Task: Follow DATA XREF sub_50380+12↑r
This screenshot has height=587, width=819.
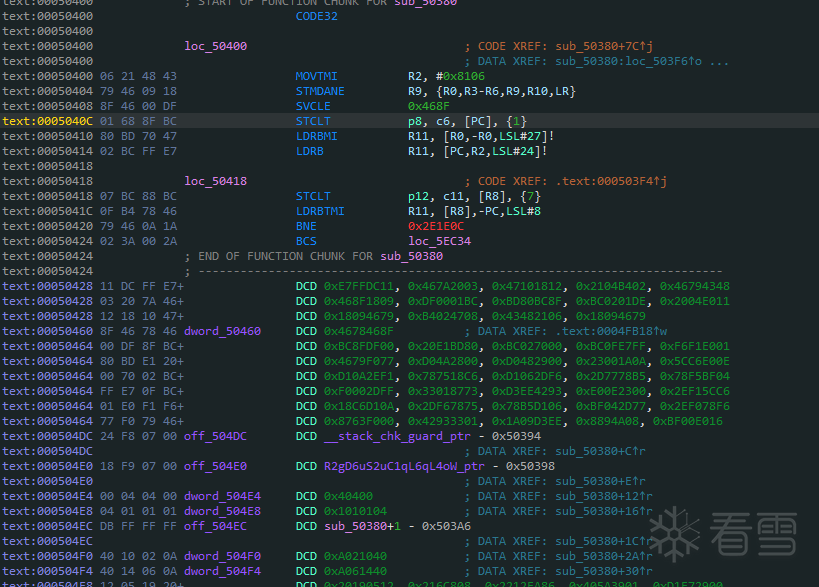Action: coord(604,496)
